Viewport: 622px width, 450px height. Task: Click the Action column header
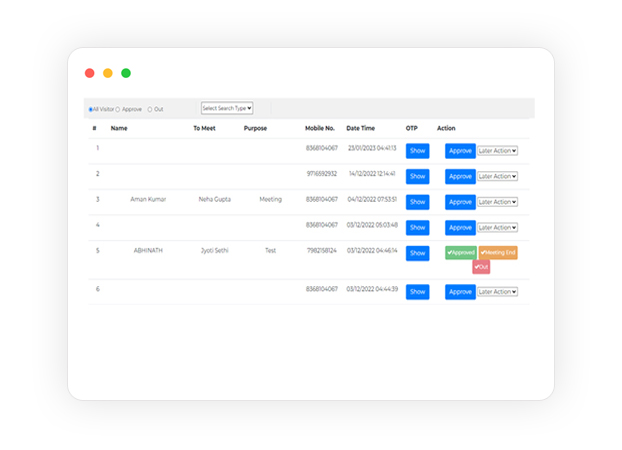pos(446,128)
